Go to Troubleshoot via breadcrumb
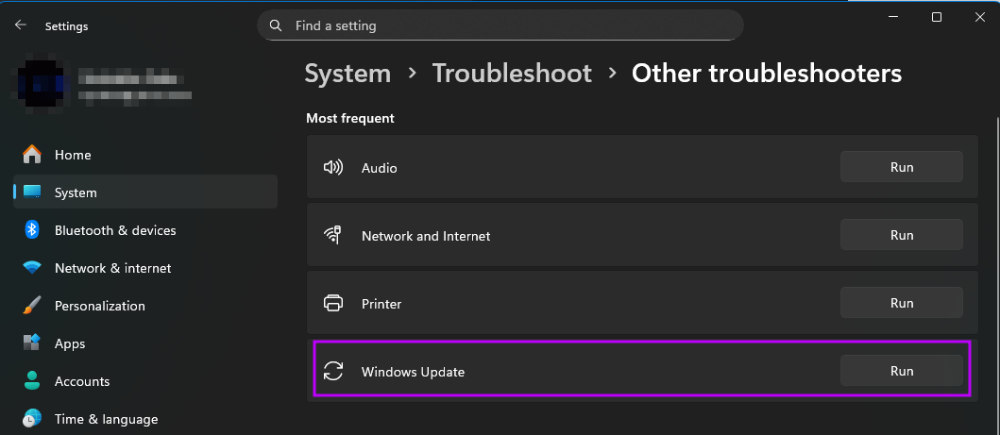Image resolution: width=1000 pixels, height=435 pixels. [x=512, y=73]
